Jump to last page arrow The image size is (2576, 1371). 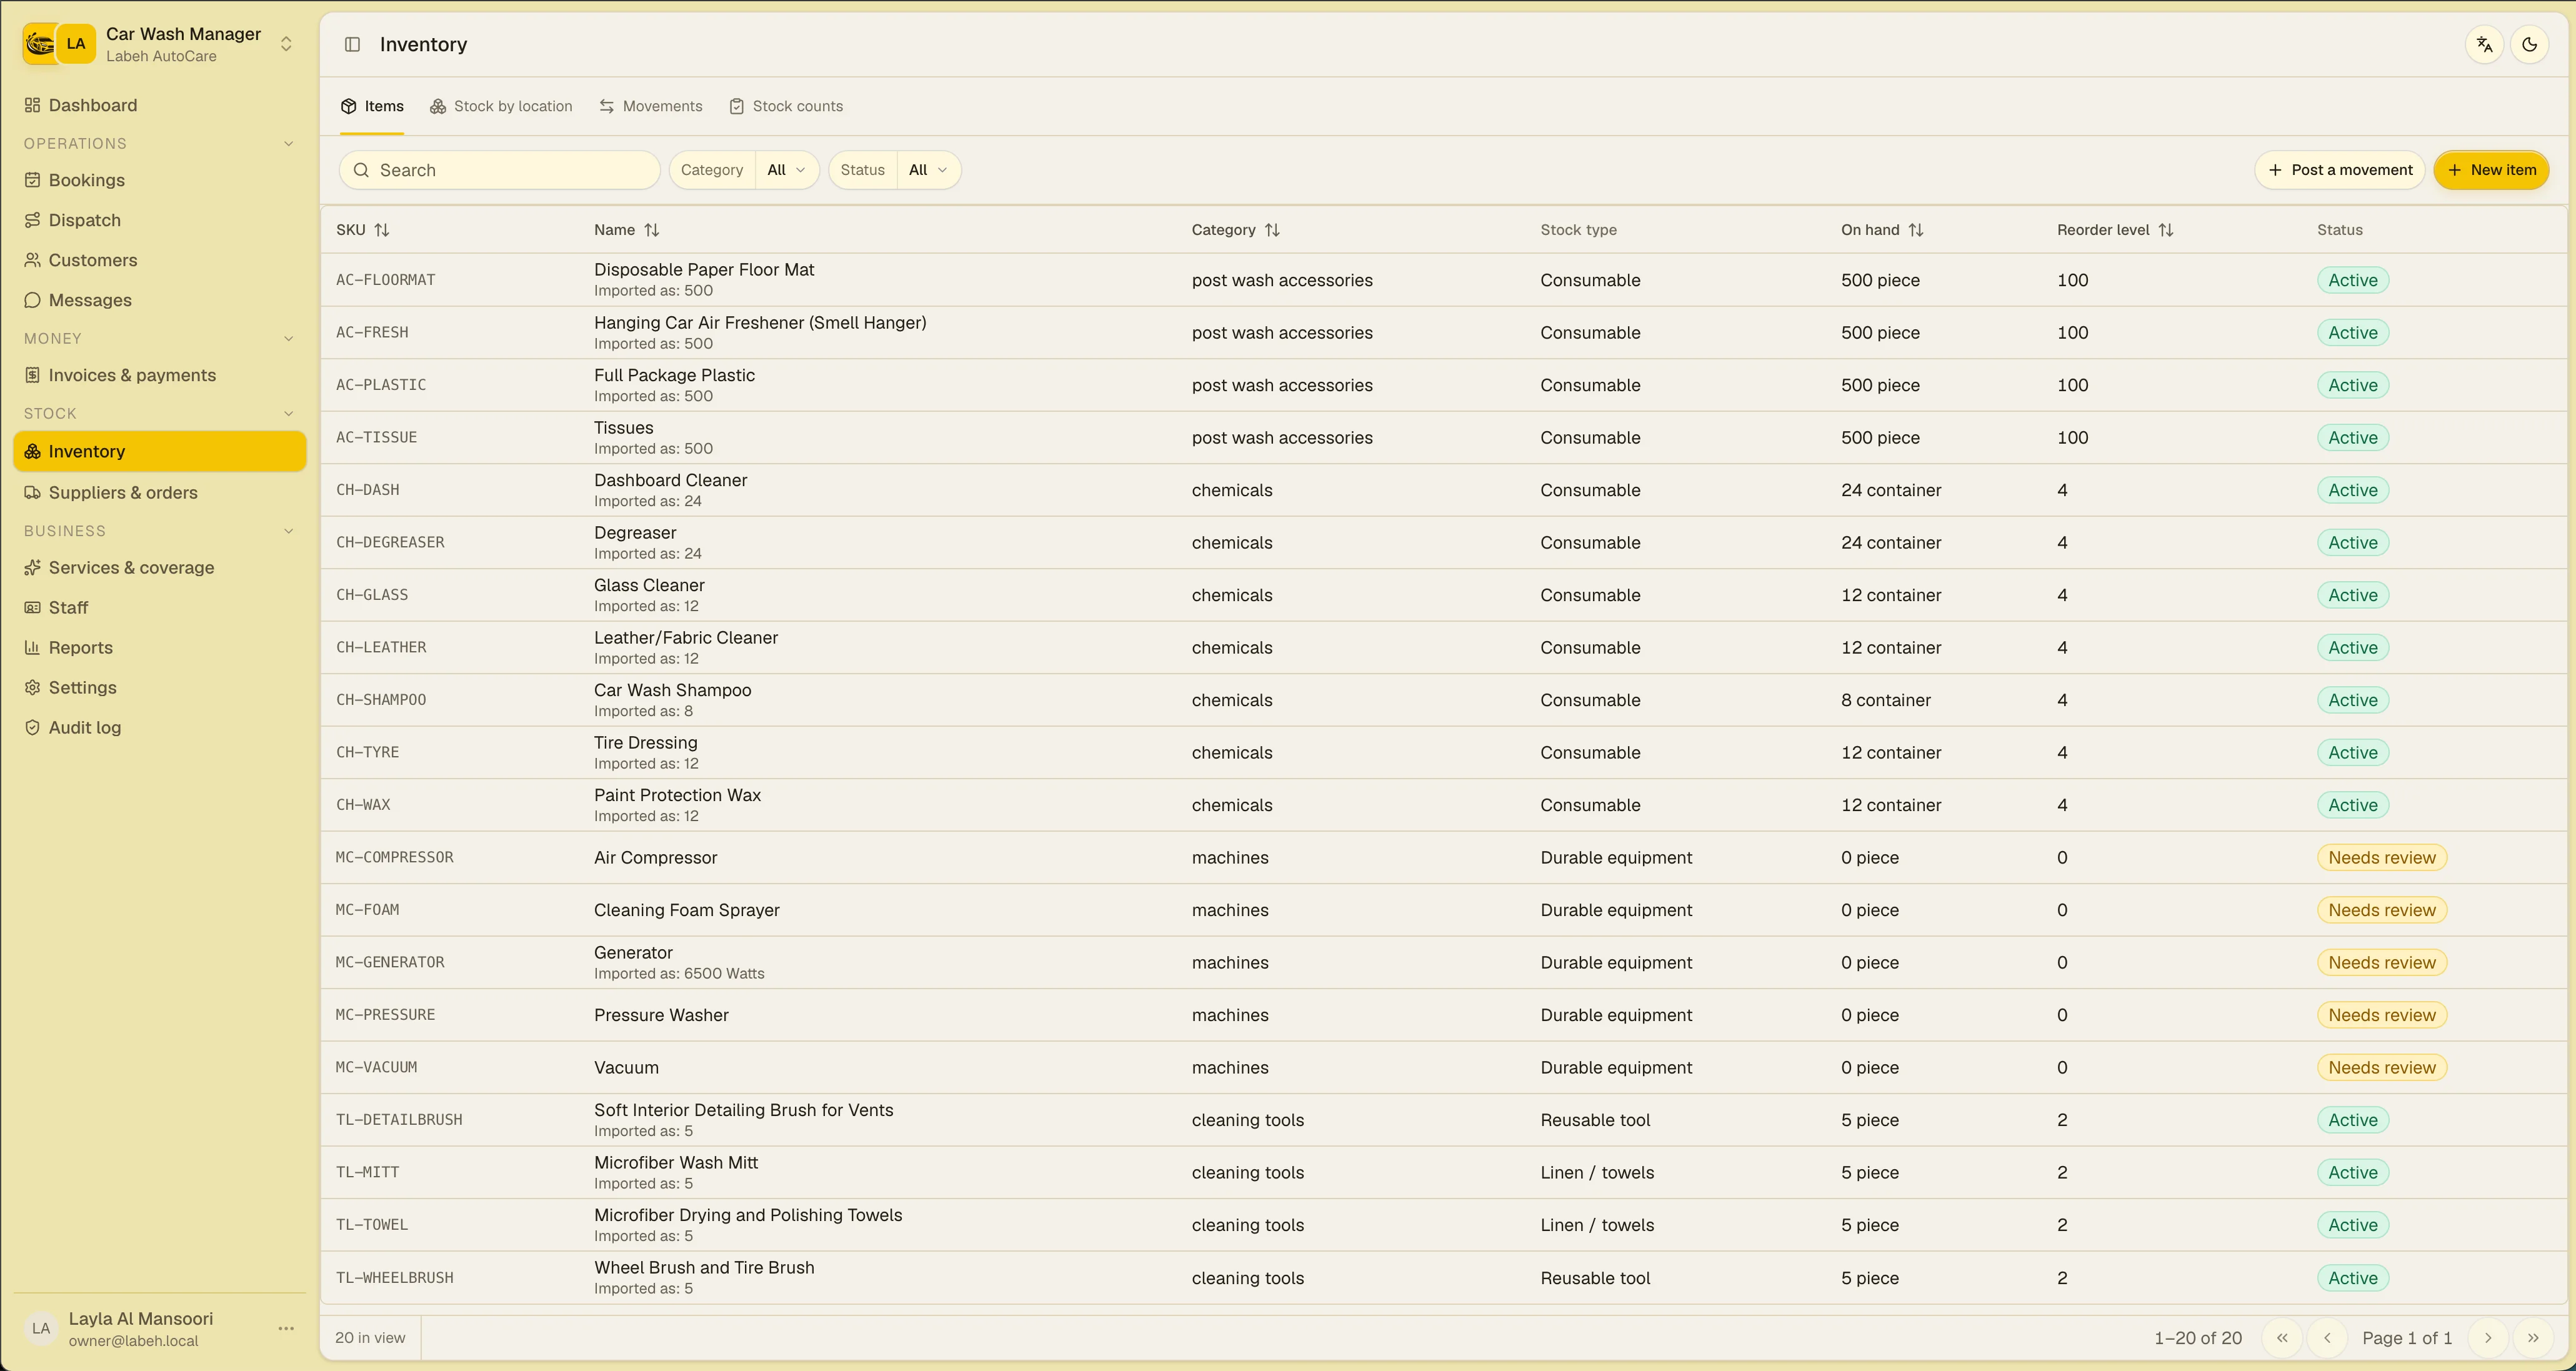click(2532, 1338)
